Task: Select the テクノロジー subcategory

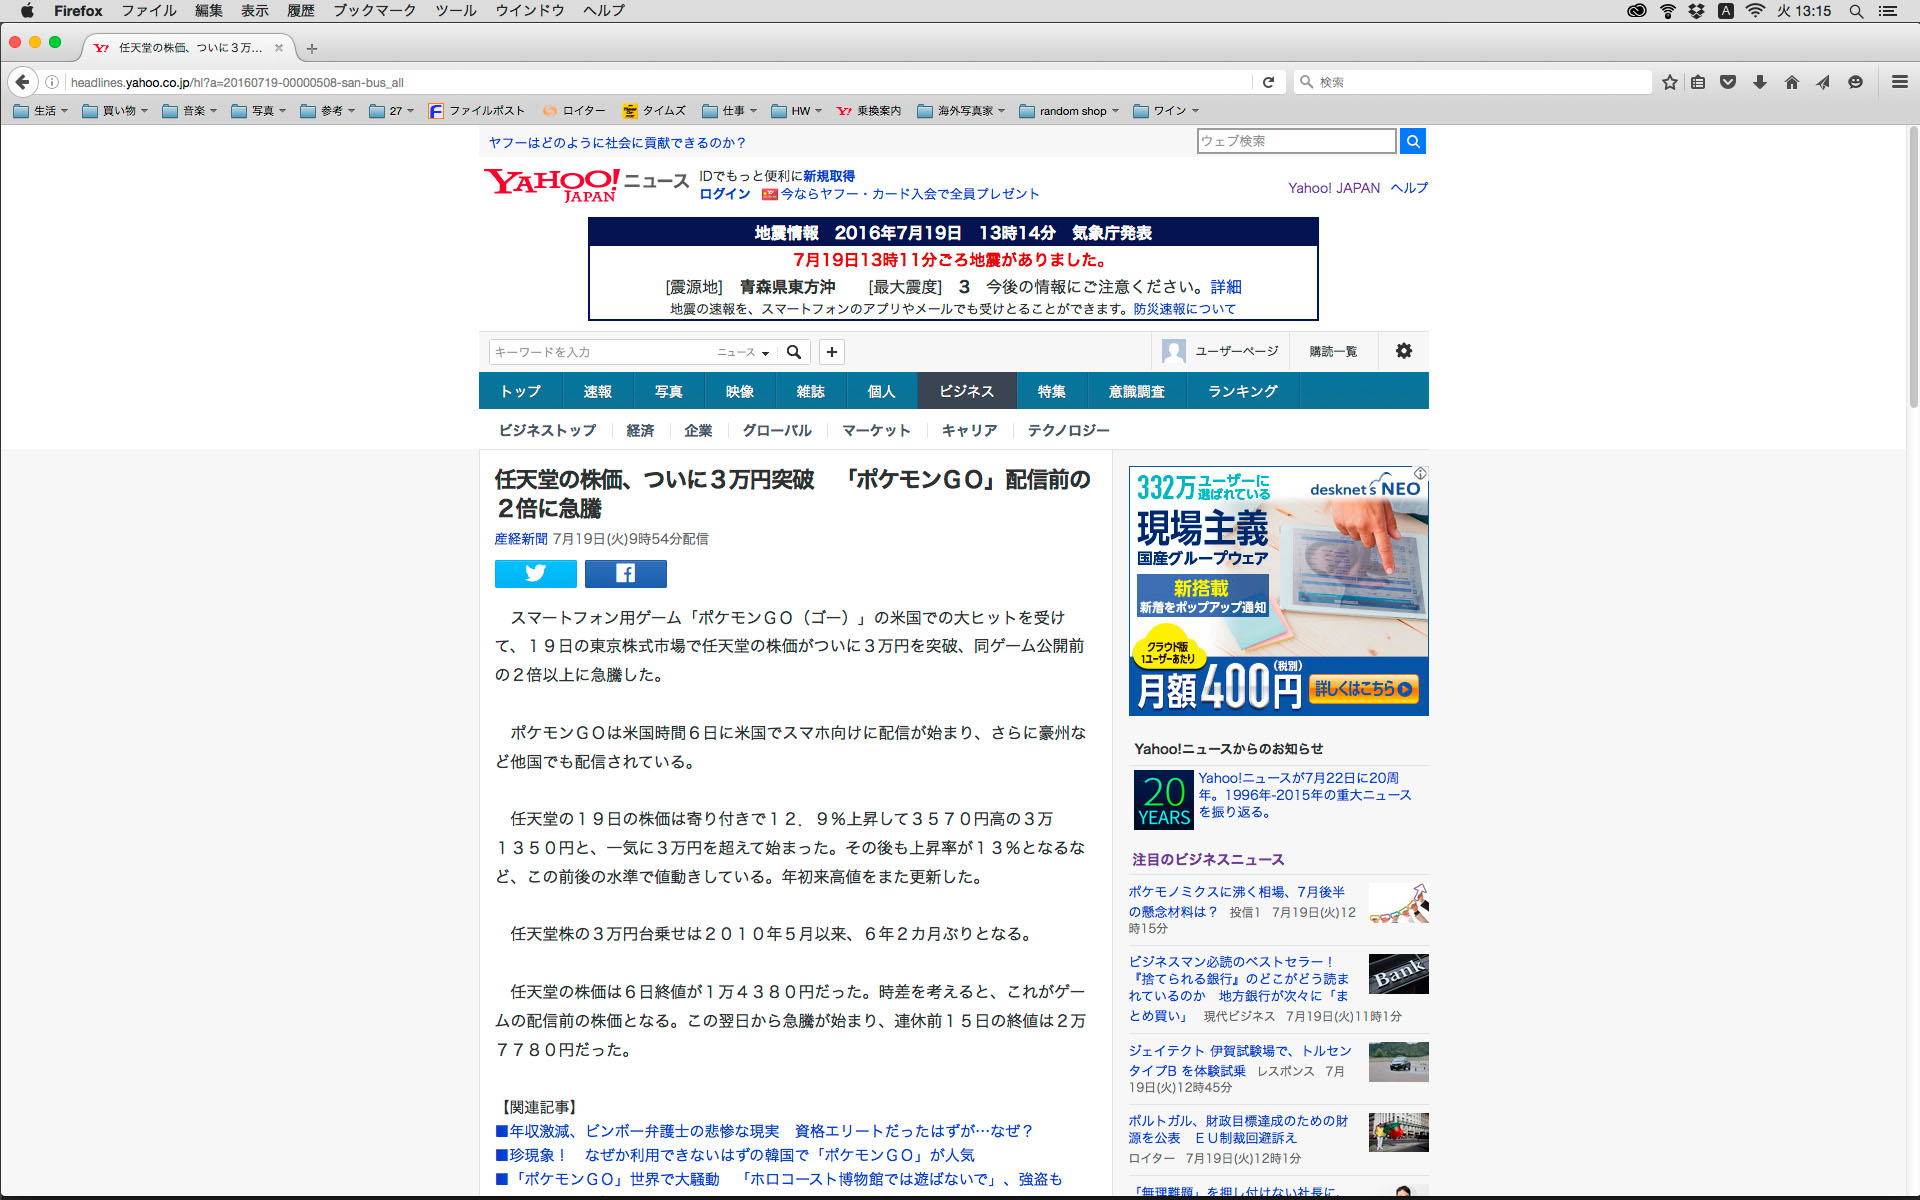Action: [x=1068, y=430]
